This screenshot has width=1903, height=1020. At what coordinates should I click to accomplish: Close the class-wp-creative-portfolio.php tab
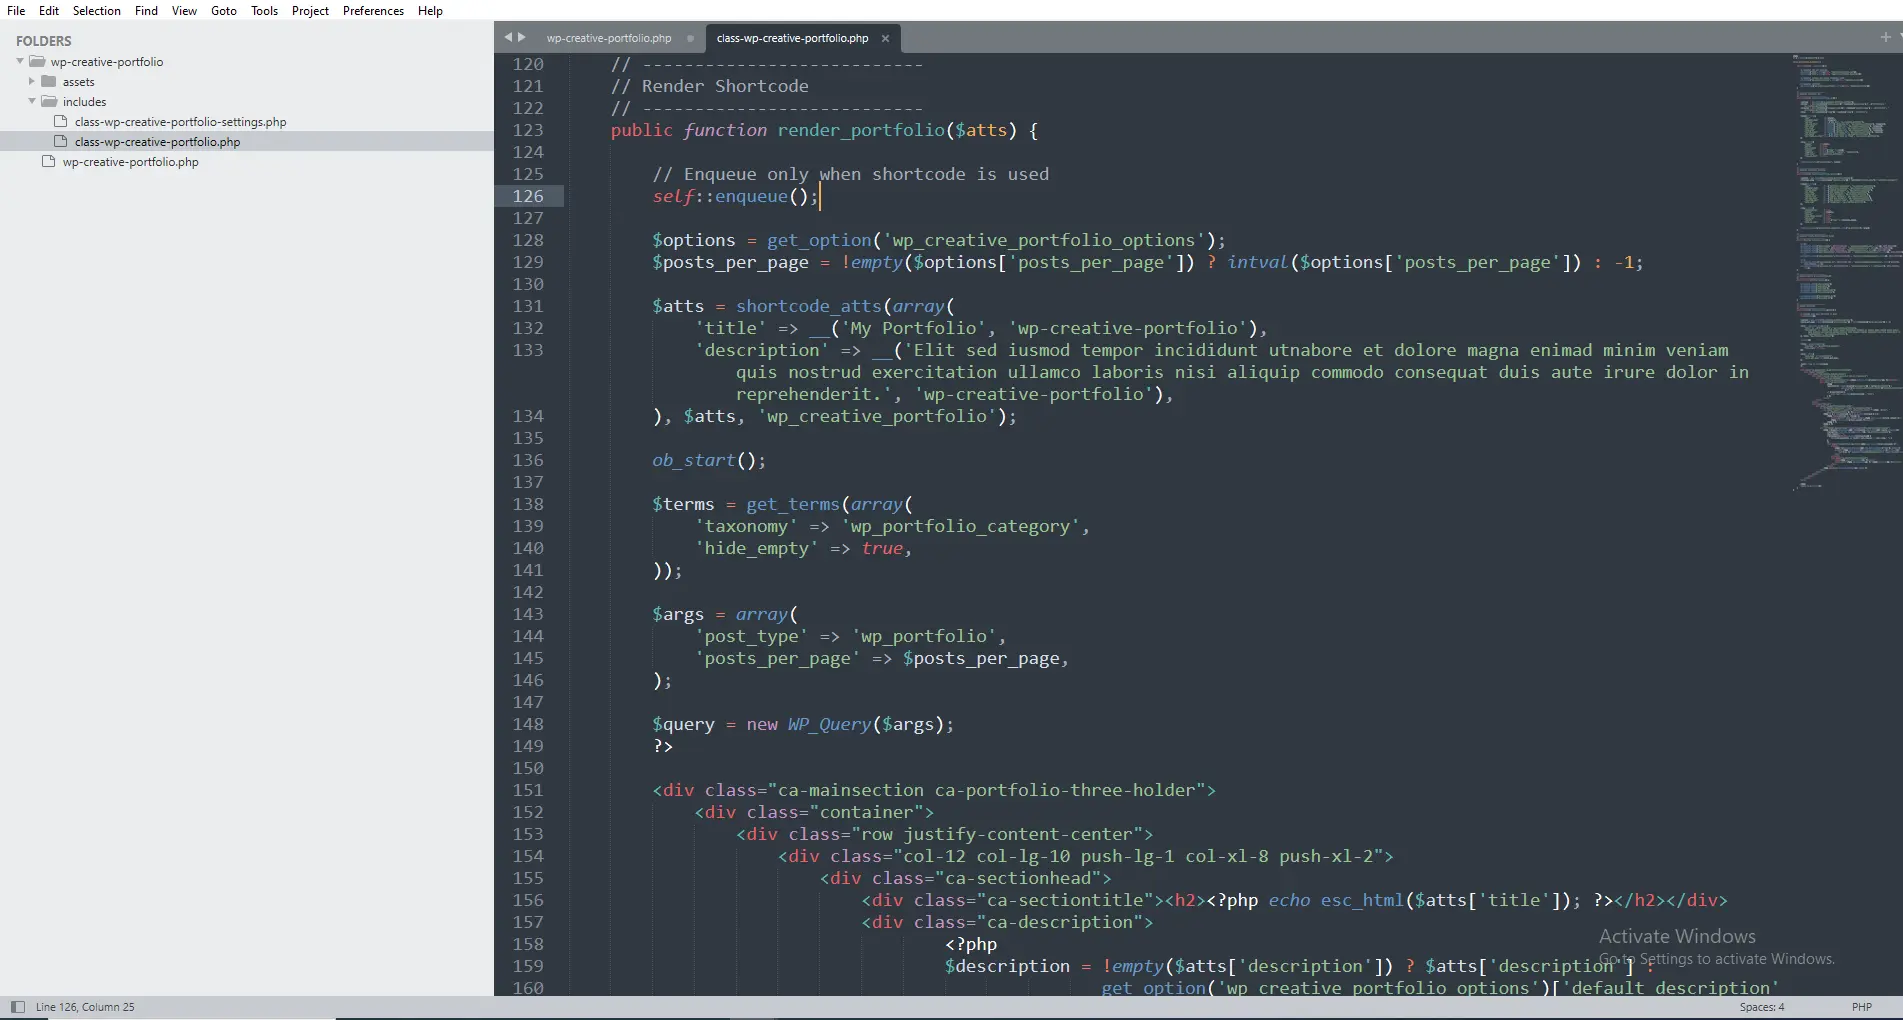coord(885,38)
